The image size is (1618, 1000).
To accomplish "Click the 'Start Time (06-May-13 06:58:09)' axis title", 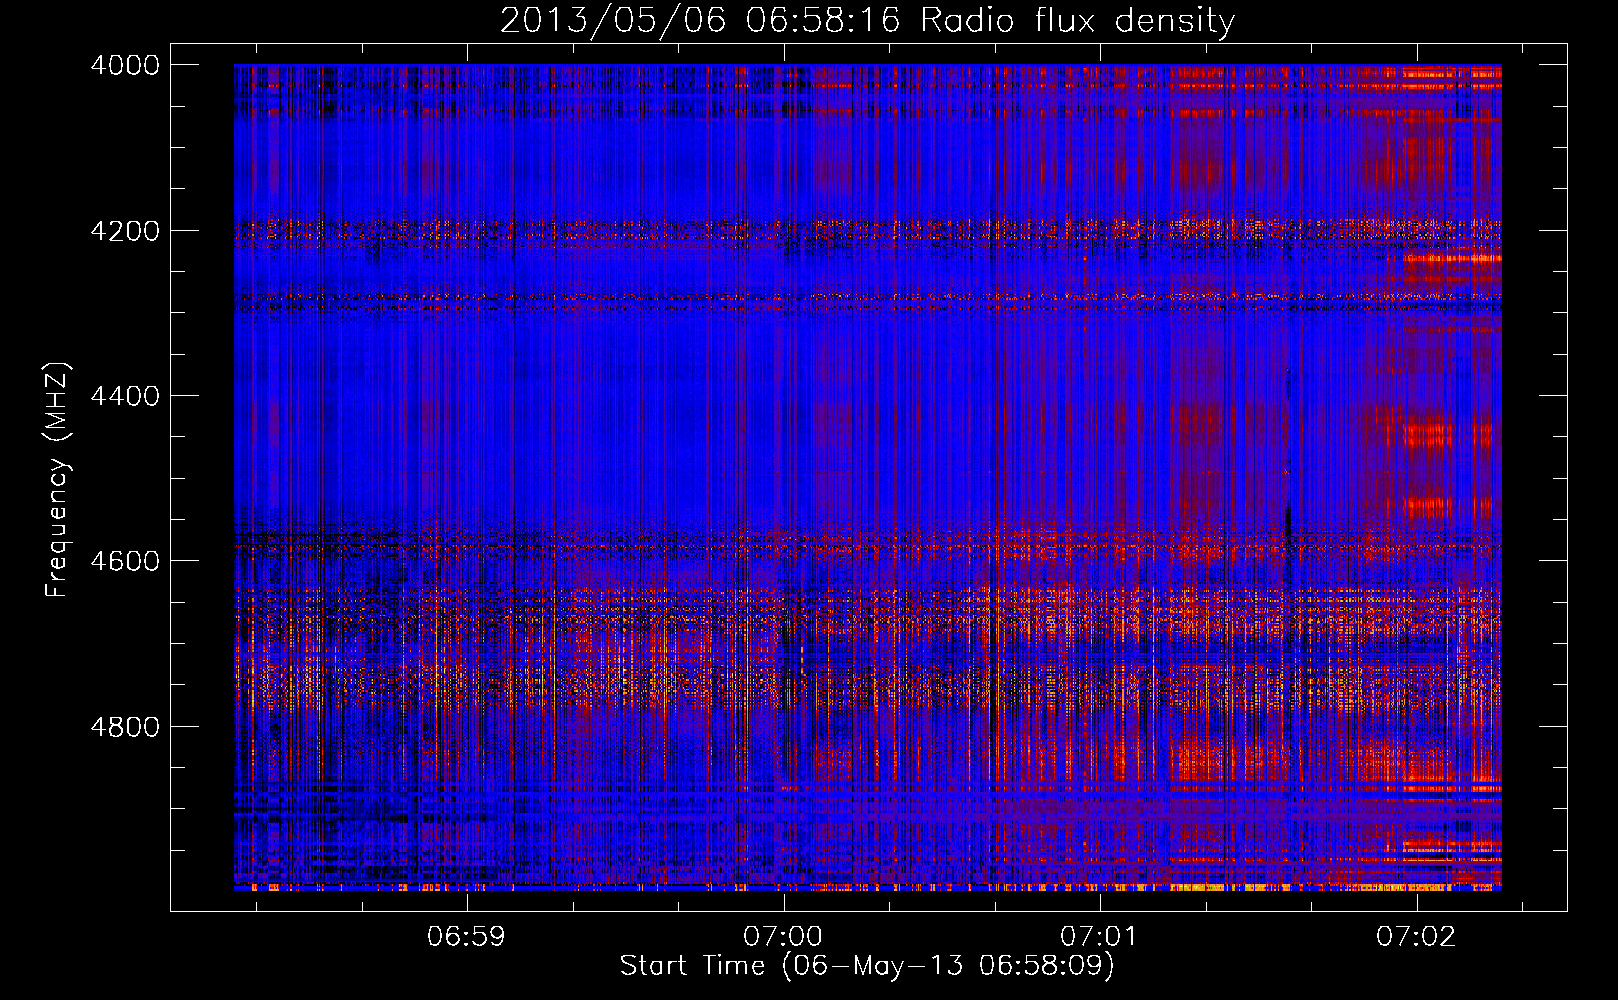I will tap(867, 966).
